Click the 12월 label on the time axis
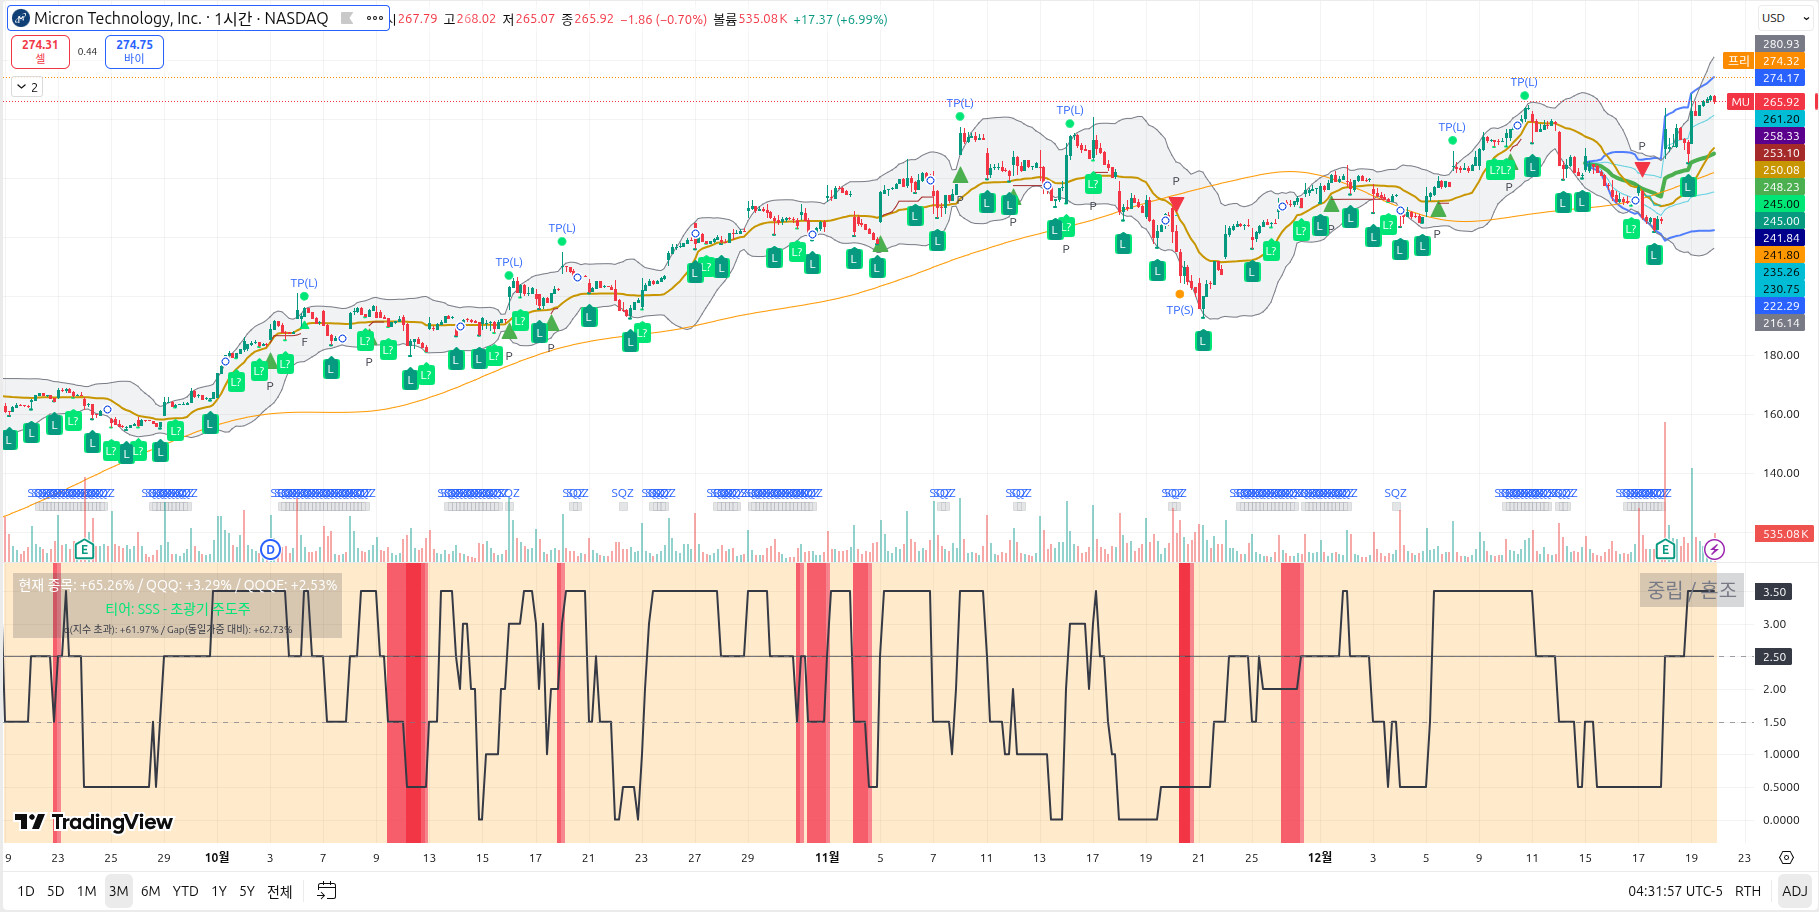Viewport: 1819px width, 912px height. [1320, 857]
